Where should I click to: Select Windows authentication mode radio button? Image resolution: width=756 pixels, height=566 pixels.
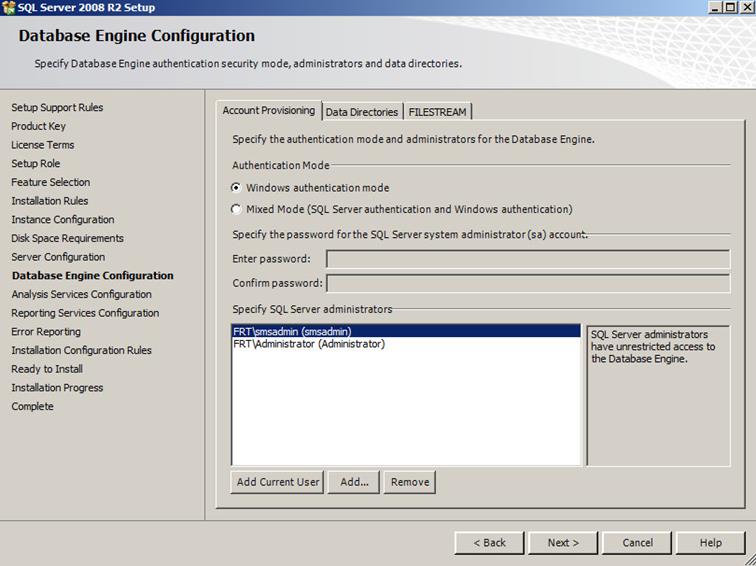tap(236, 188)
